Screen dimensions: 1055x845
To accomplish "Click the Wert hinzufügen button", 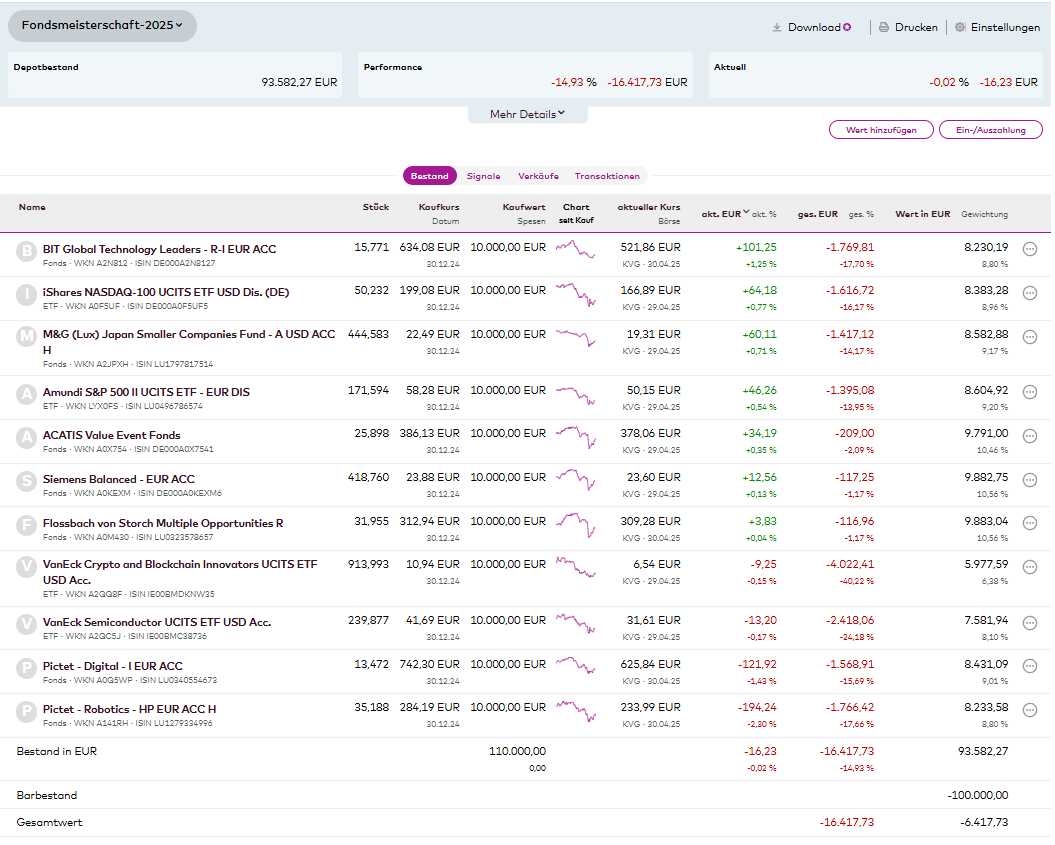I will pyautogui.click(x=880, y=130).
